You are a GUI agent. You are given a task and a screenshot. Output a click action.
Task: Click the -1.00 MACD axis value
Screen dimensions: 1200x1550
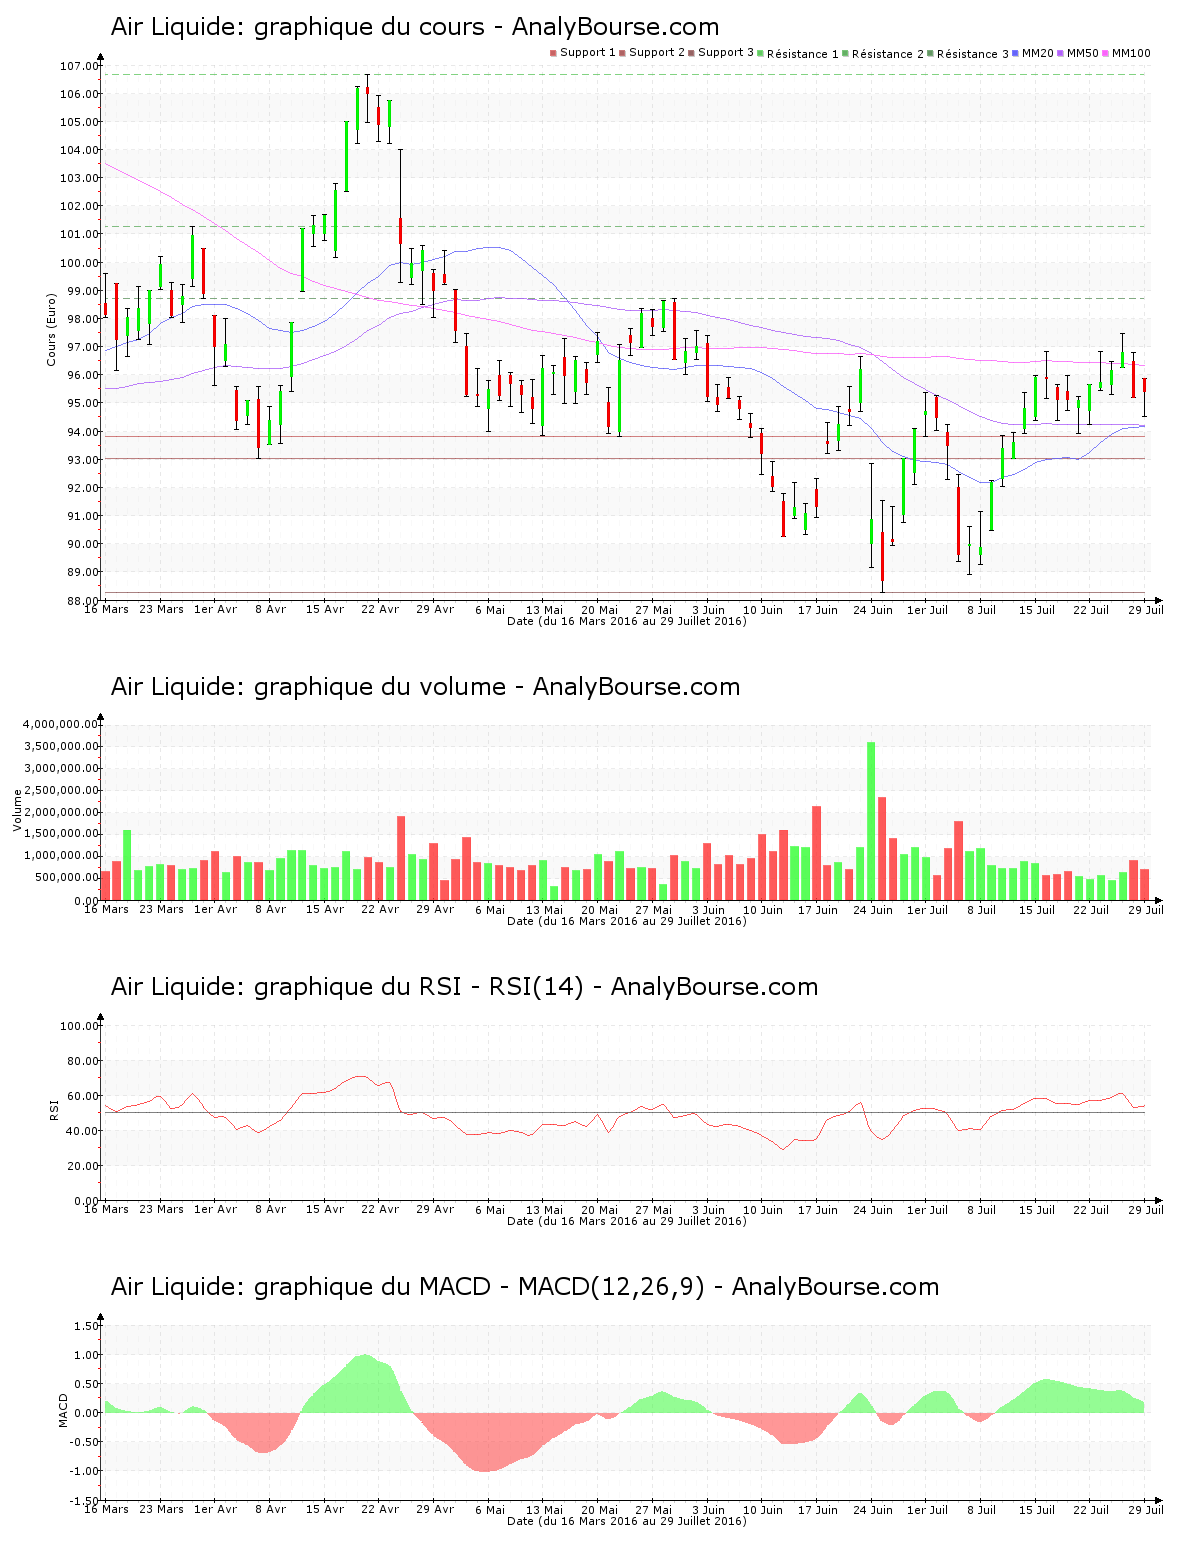[x=85, y=1471]
